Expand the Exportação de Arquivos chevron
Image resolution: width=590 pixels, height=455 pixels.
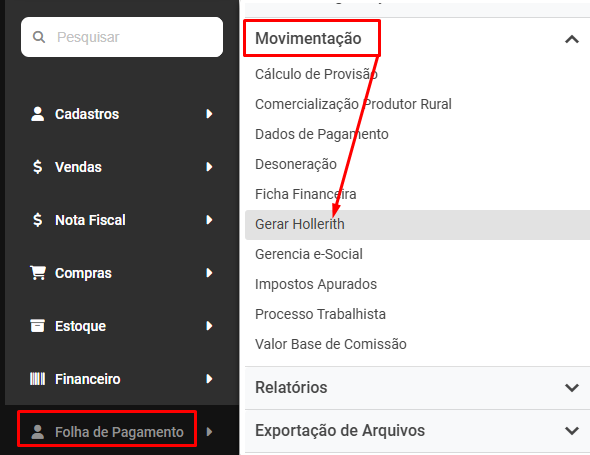pyautogui.click(x=572, y=431)
